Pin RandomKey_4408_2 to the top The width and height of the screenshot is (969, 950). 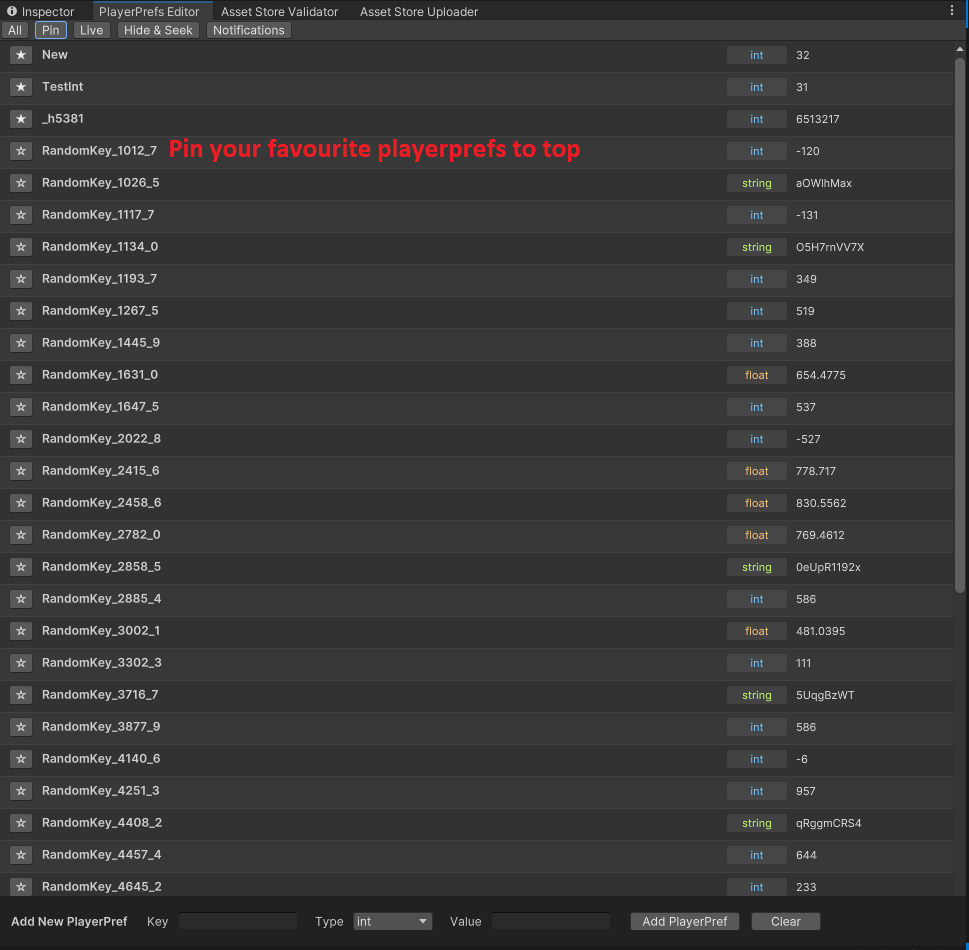[20, 823]
